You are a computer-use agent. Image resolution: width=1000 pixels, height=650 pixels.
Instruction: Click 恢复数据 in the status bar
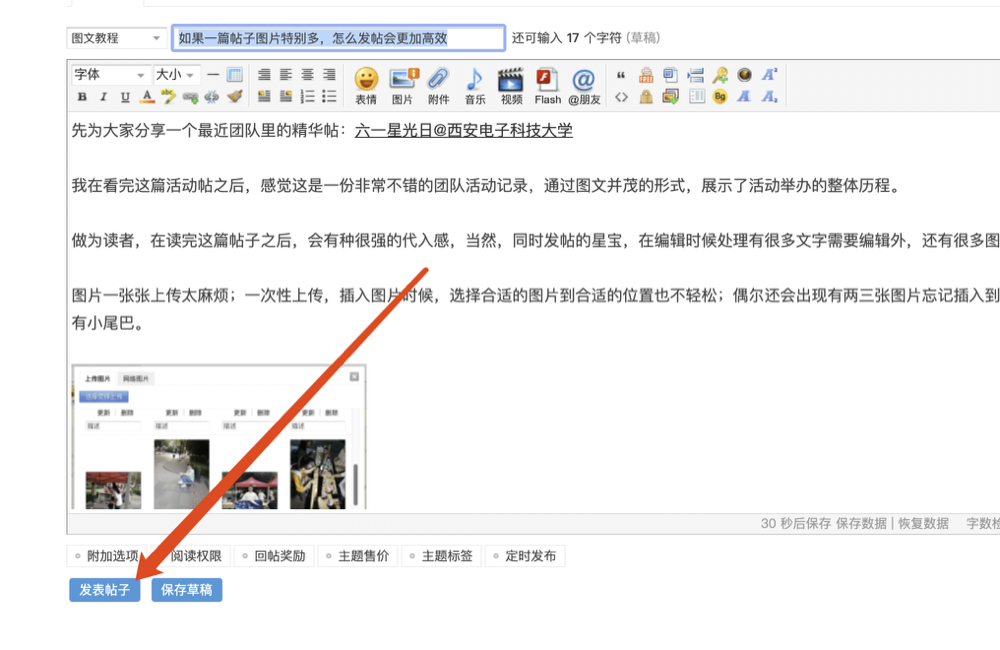click(x=923, y=524)
